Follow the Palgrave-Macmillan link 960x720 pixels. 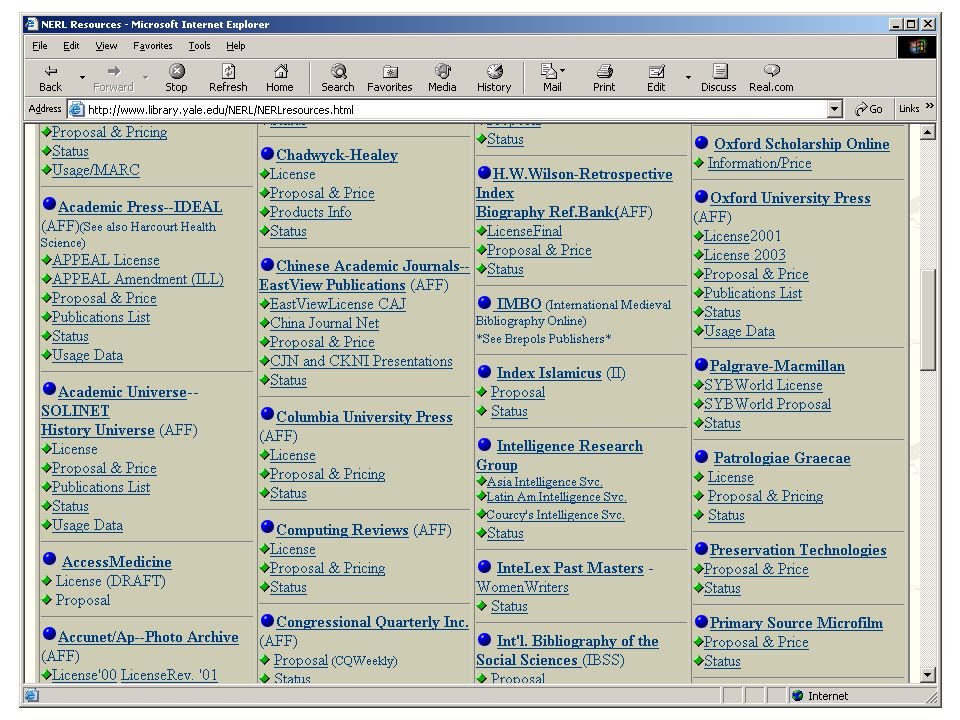777,366
